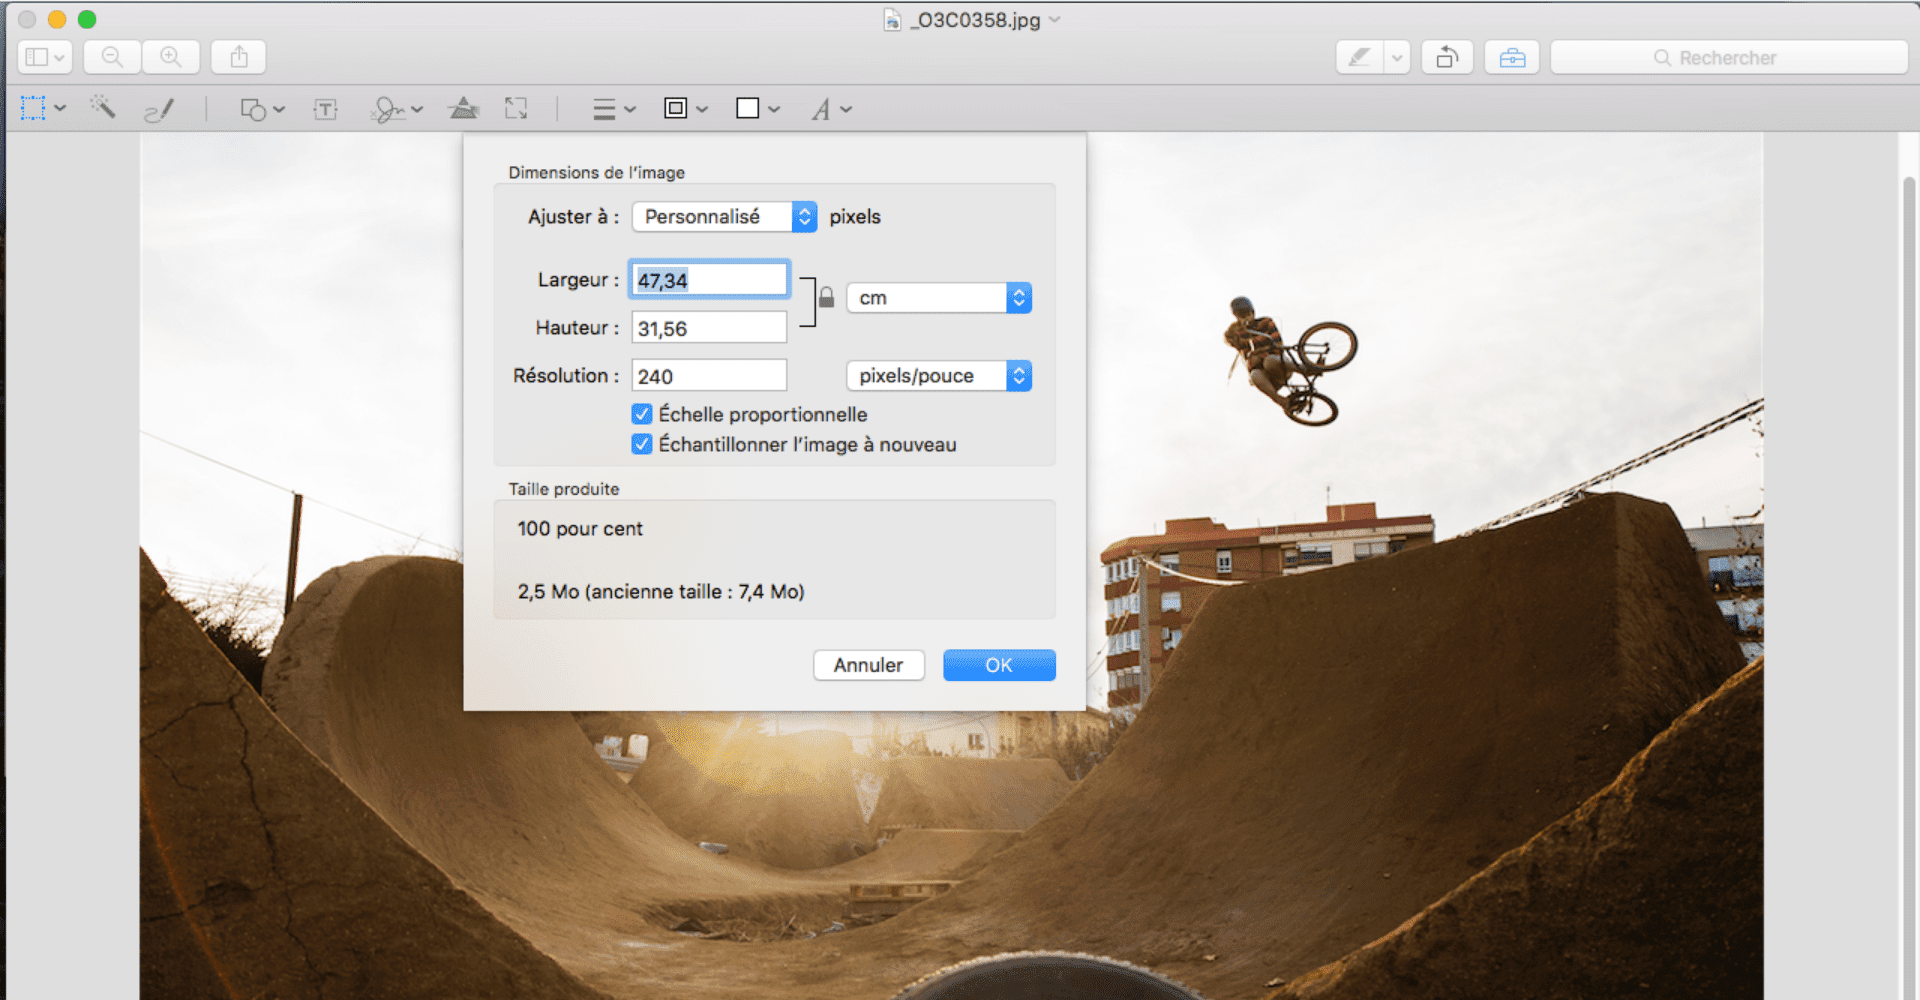Open the Shapes tool menu
The width and height of the screenshot is (1920, 1000).
tap(262, 109)
